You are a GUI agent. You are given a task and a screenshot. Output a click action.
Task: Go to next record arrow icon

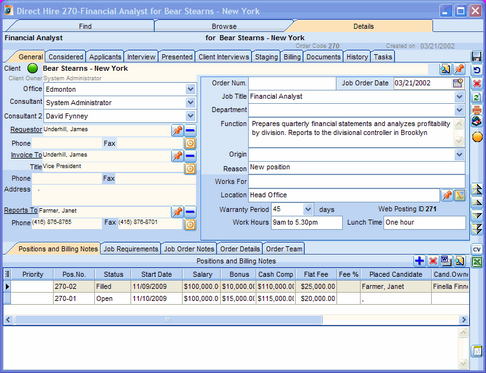pyautogui.click(x=477, y=216)
